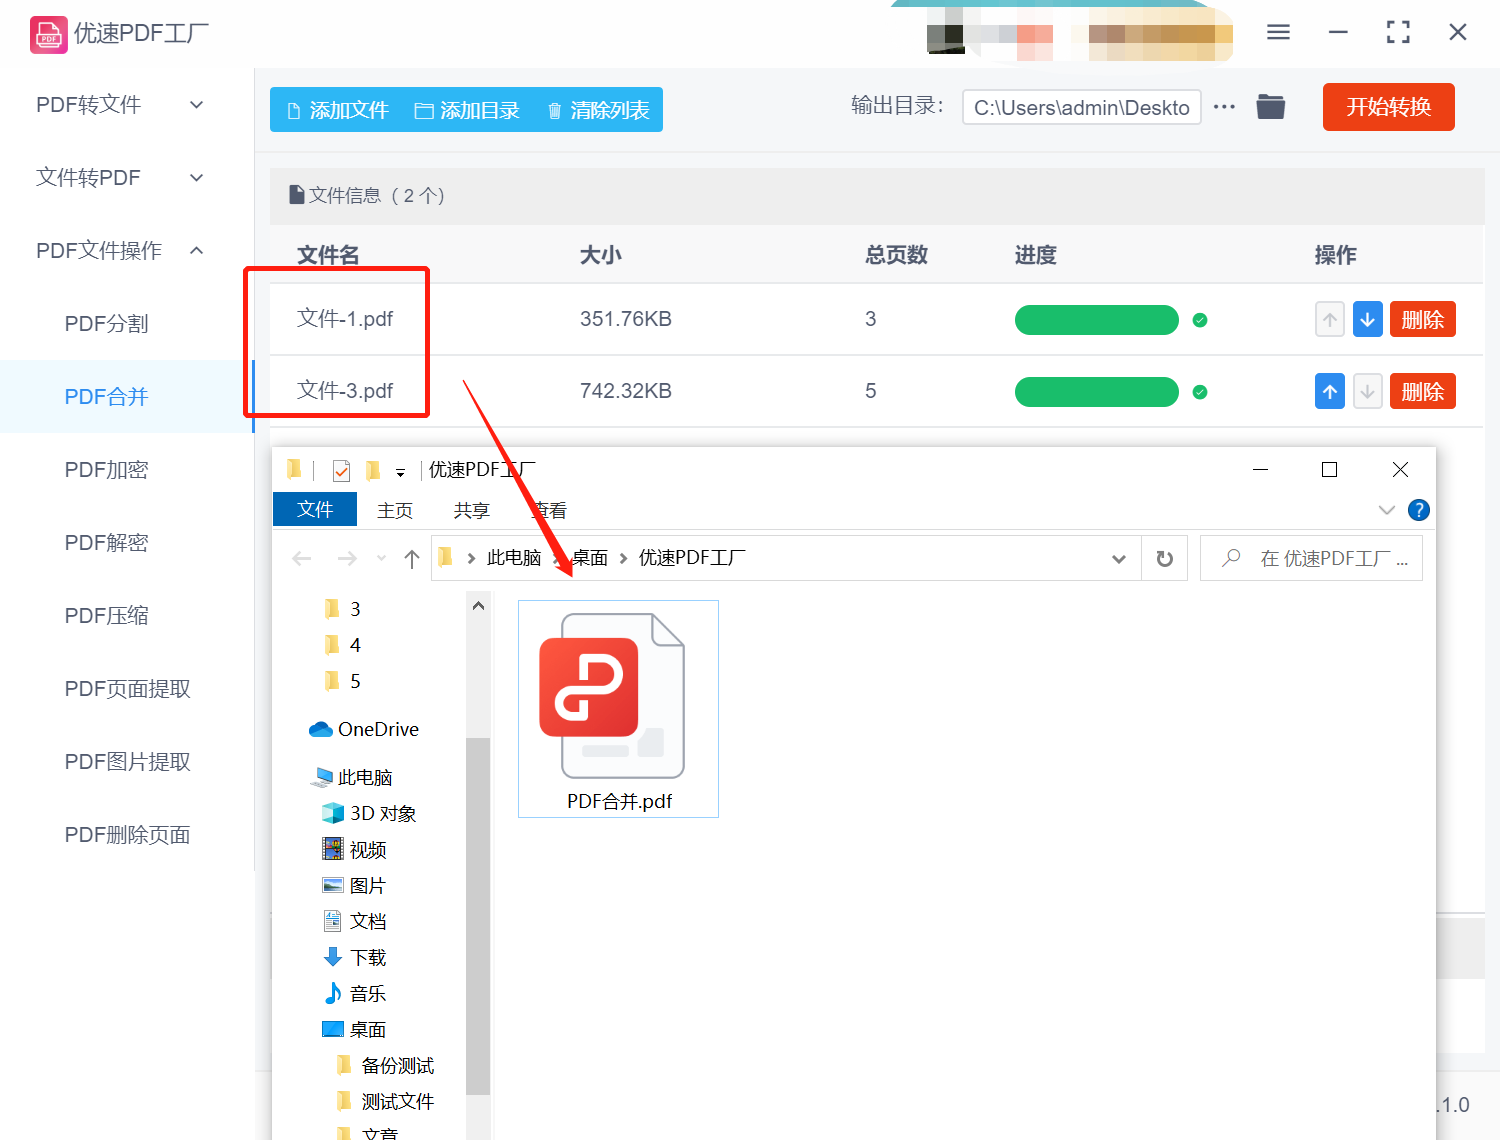This screenshot has height=1140, width=1500.
Task: Select 音乐 in the navigation pane
Action: (355, 993)
